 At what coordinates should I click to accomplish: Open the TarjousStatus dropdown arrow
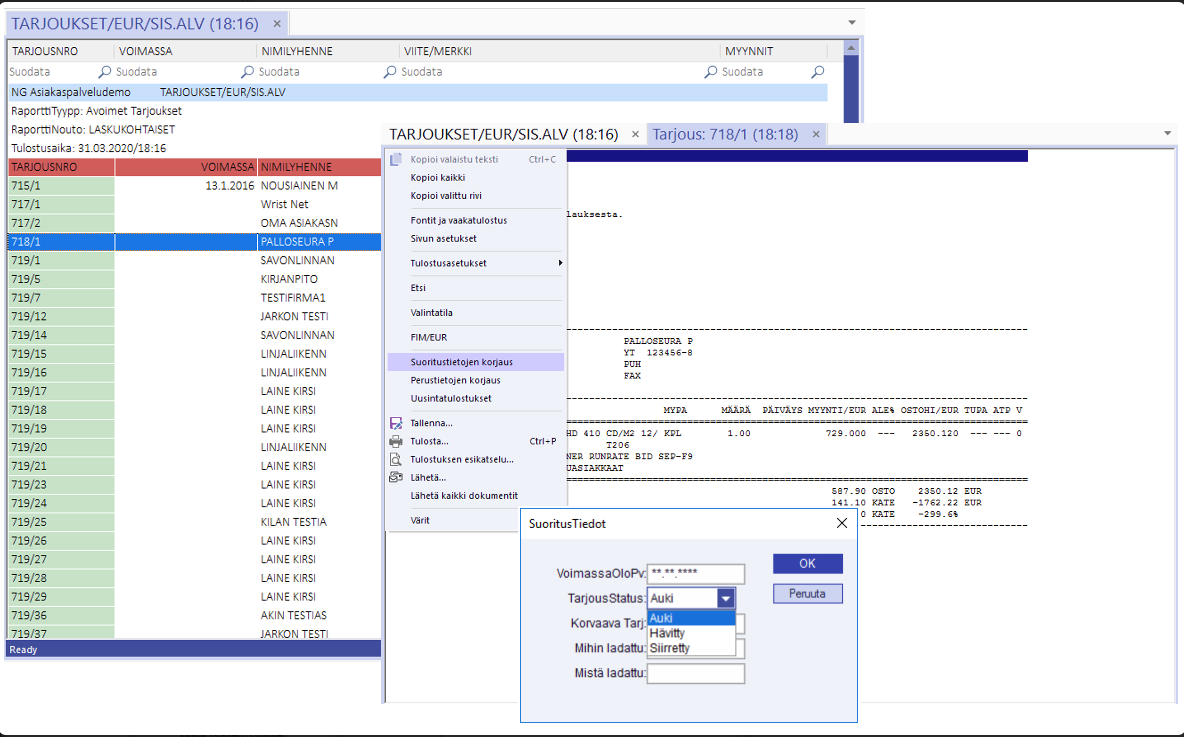[x=726, y=598]
